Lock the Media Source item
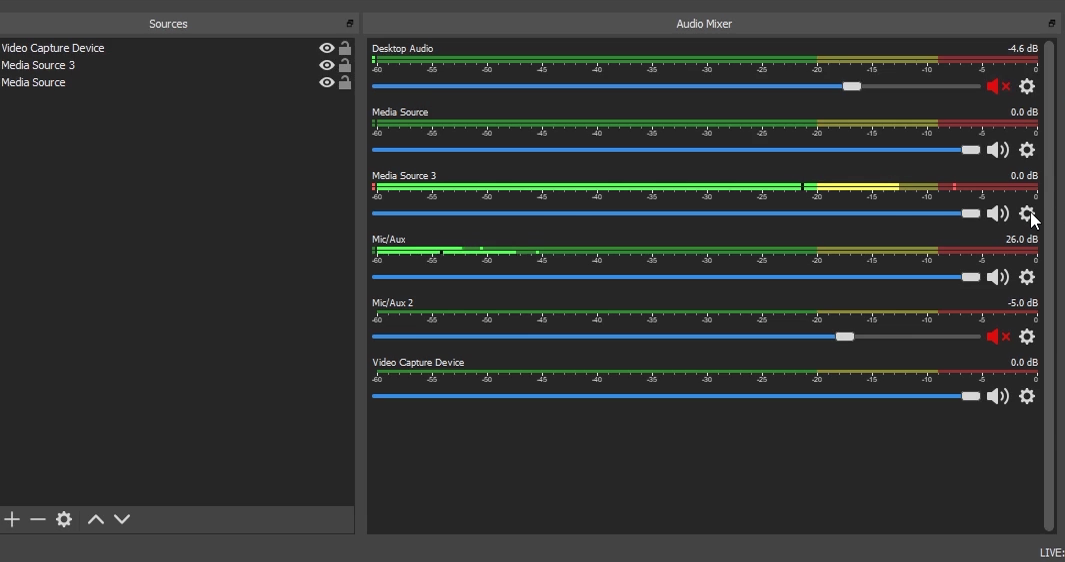This screenshot has height=562, width=1065. point(345,83)
